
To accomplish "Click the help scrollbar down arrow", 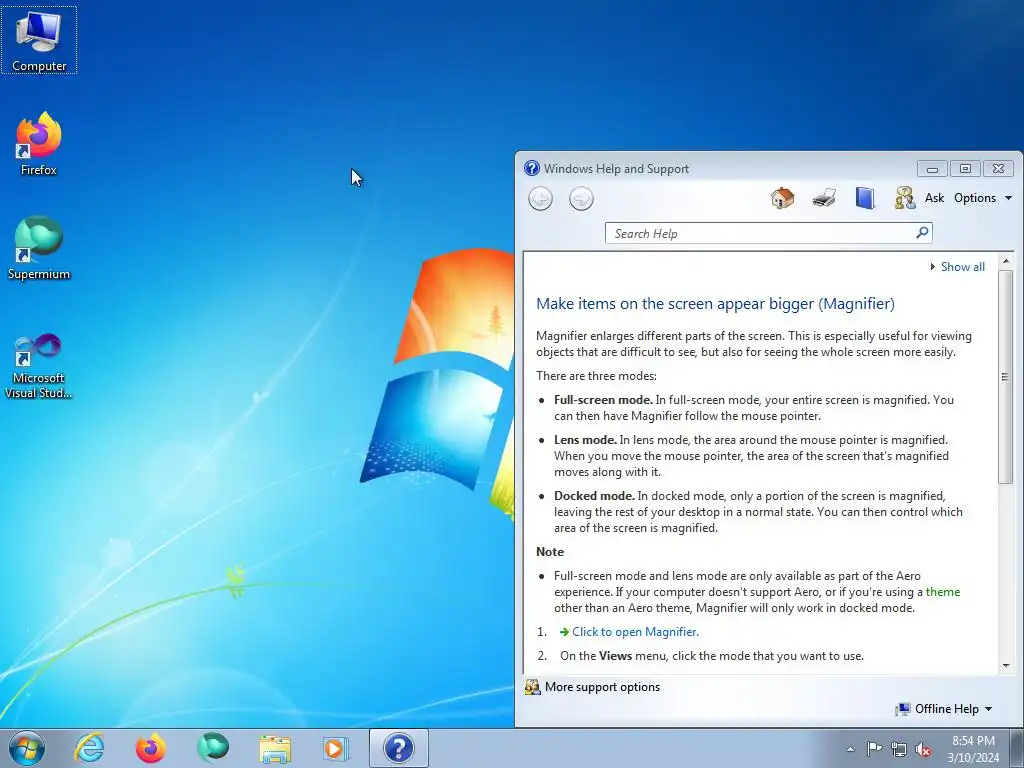I will pos(1006,665).
